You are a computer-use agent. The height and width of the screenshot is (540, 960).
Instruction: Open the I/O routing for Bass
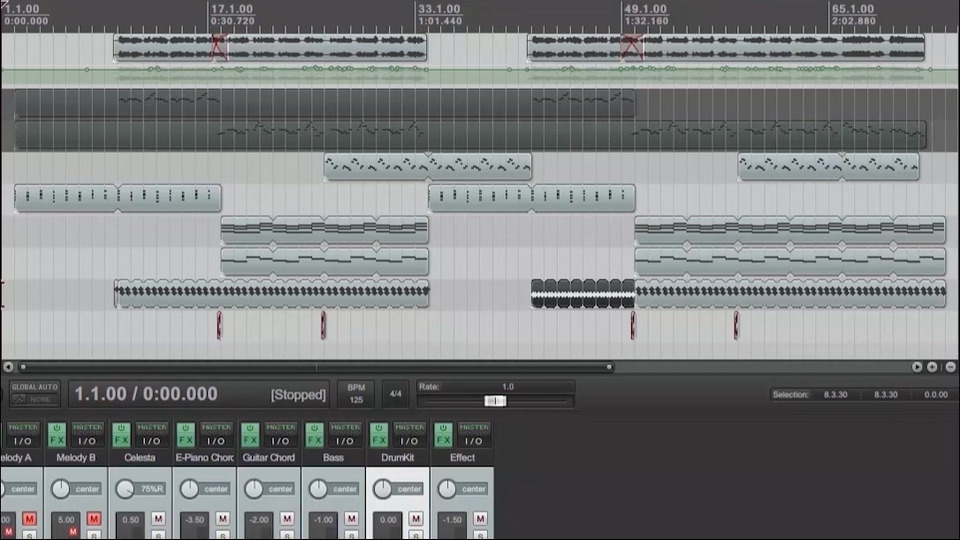click(x=344, y=440)
